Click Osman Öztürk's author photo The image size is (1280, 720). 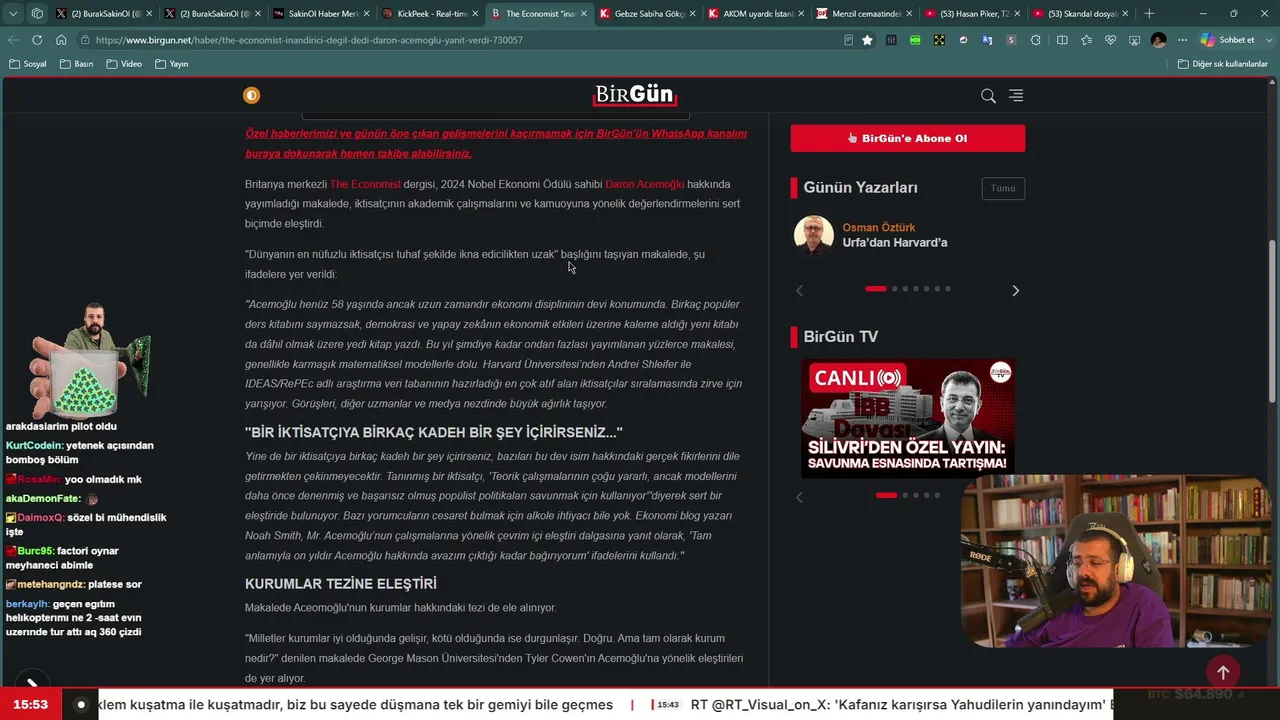click(x=814, y=235)
